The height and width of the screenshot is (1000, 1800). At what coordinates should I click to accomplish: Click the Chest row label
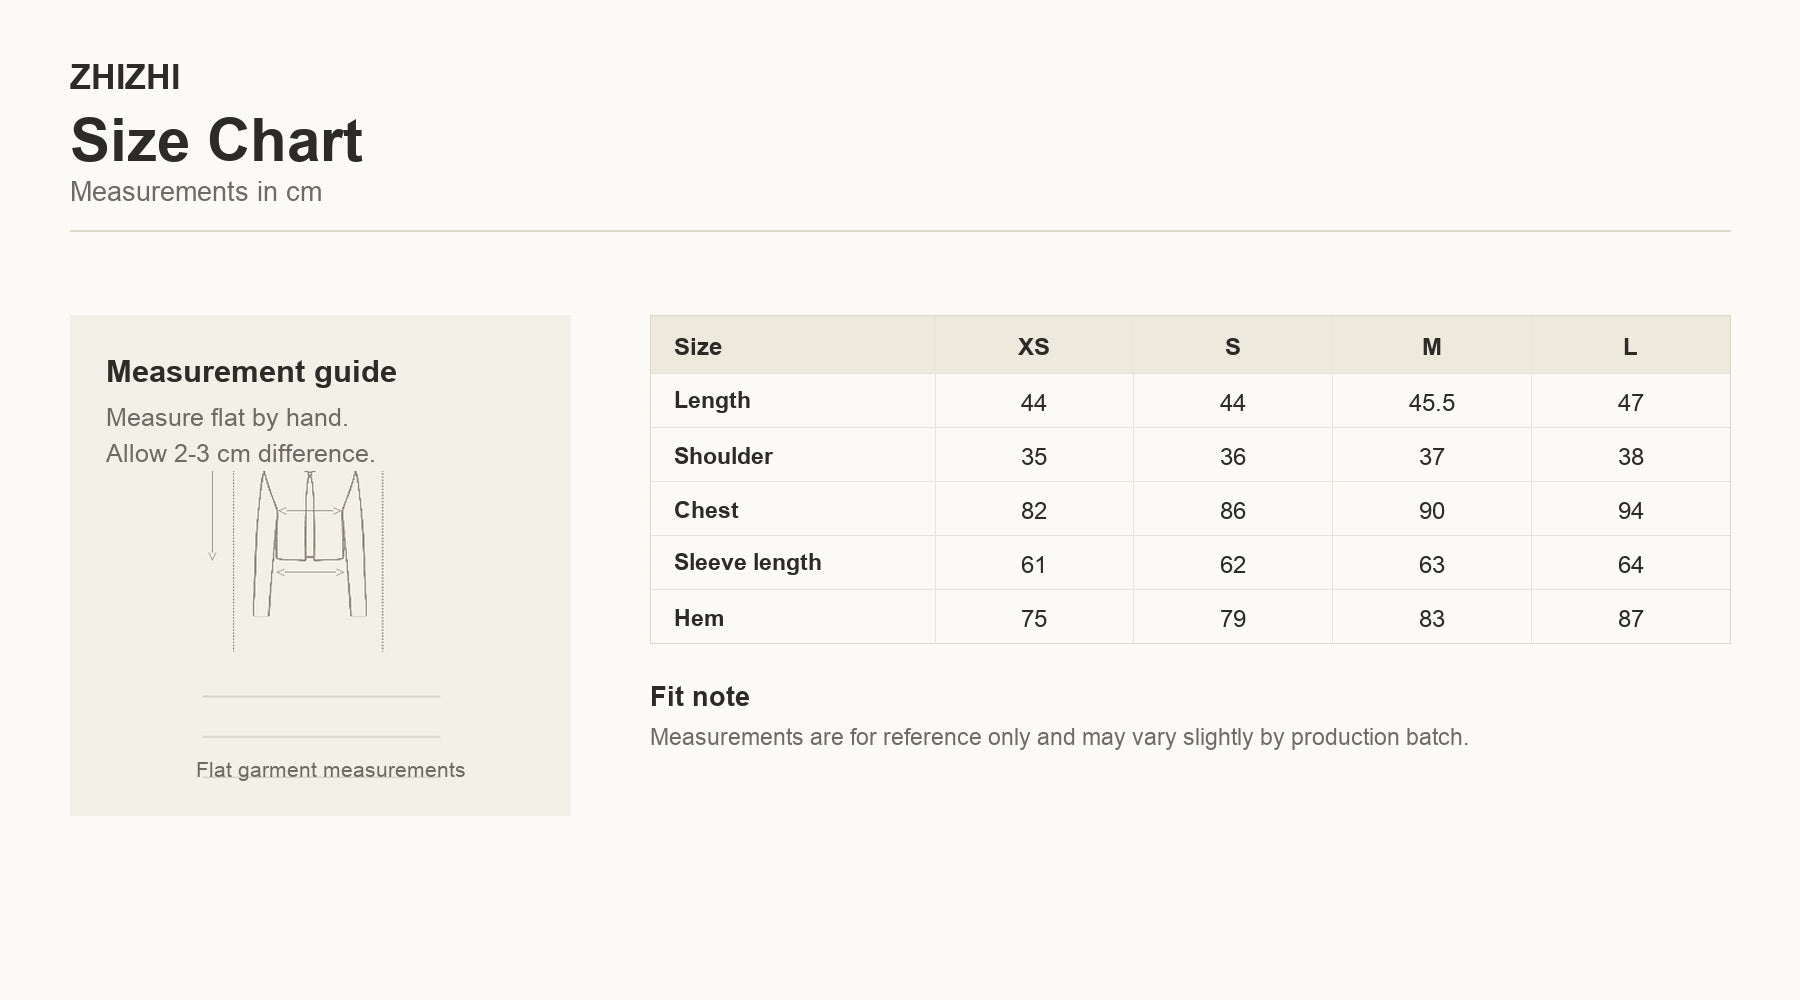[706, 510]
